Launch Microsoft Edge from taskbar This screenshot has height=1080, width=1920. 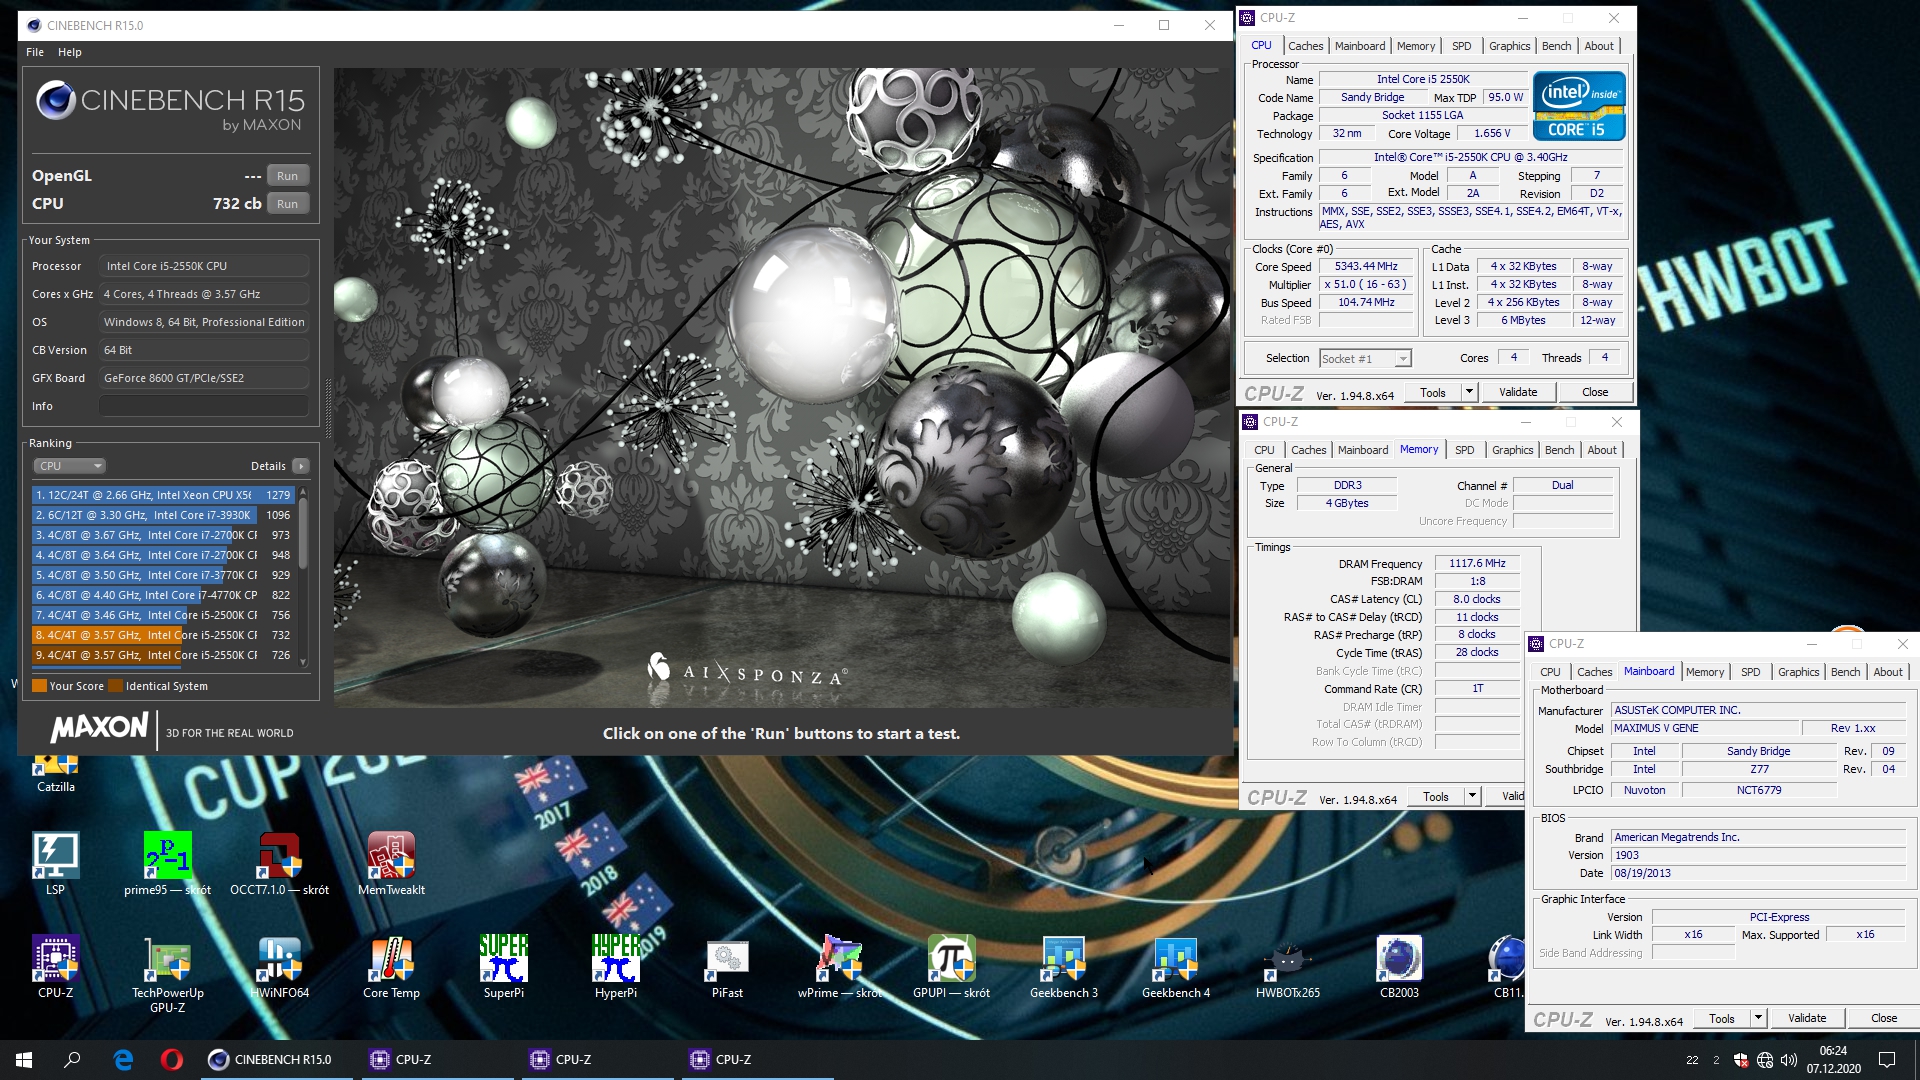123,1060
